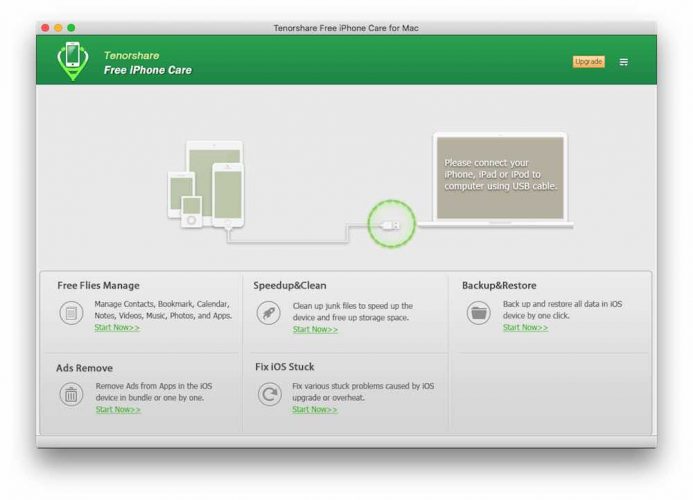
Task: Click 'Clean up junk files' description
Action: click(x=353, y=312)
